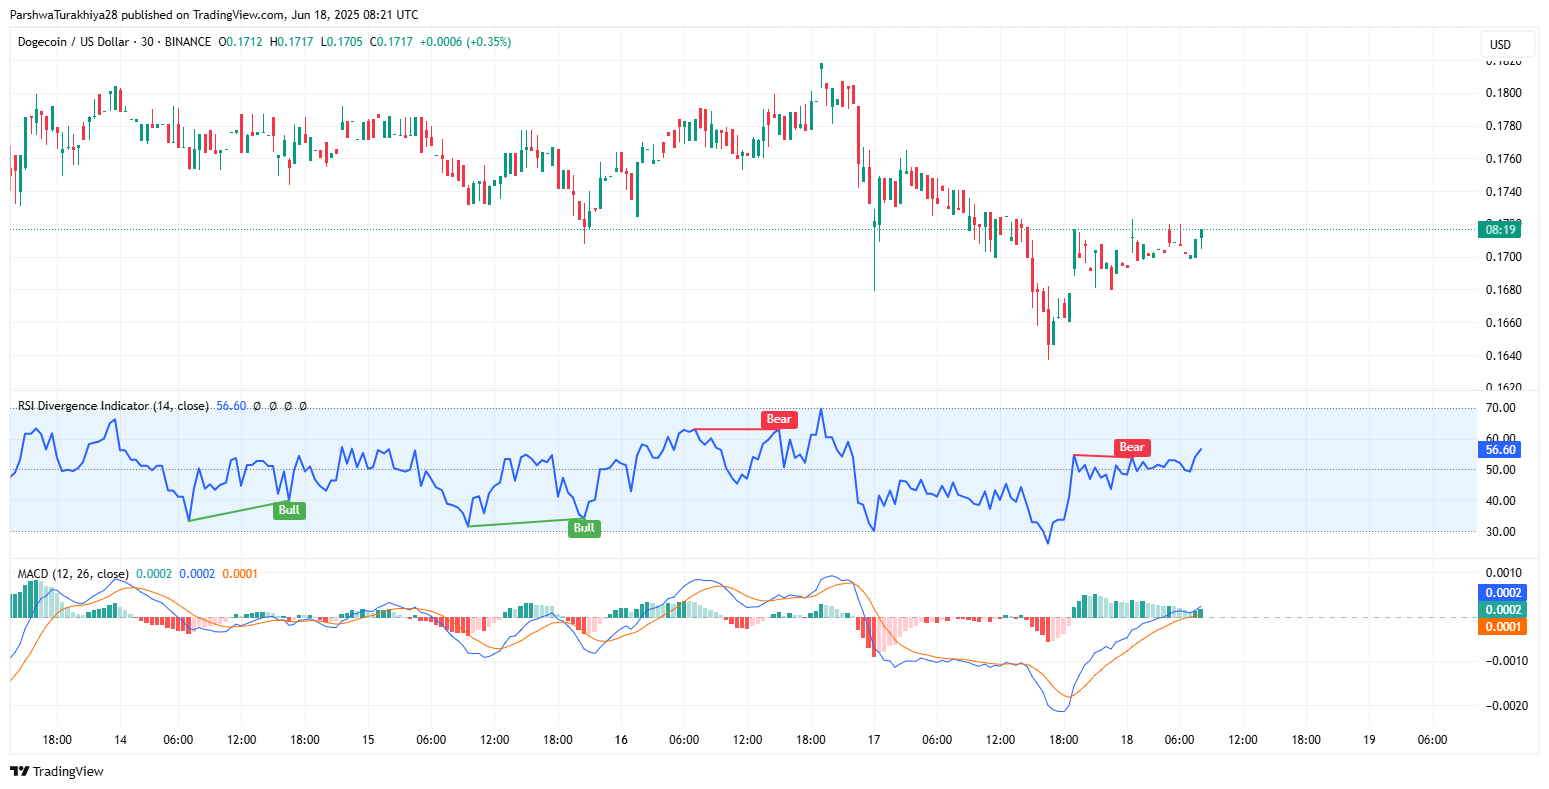Screen dimensions: 1549x789
Task: Click the green 0.0002 MACD histogram tag
Action: [x=1500, y=610]
